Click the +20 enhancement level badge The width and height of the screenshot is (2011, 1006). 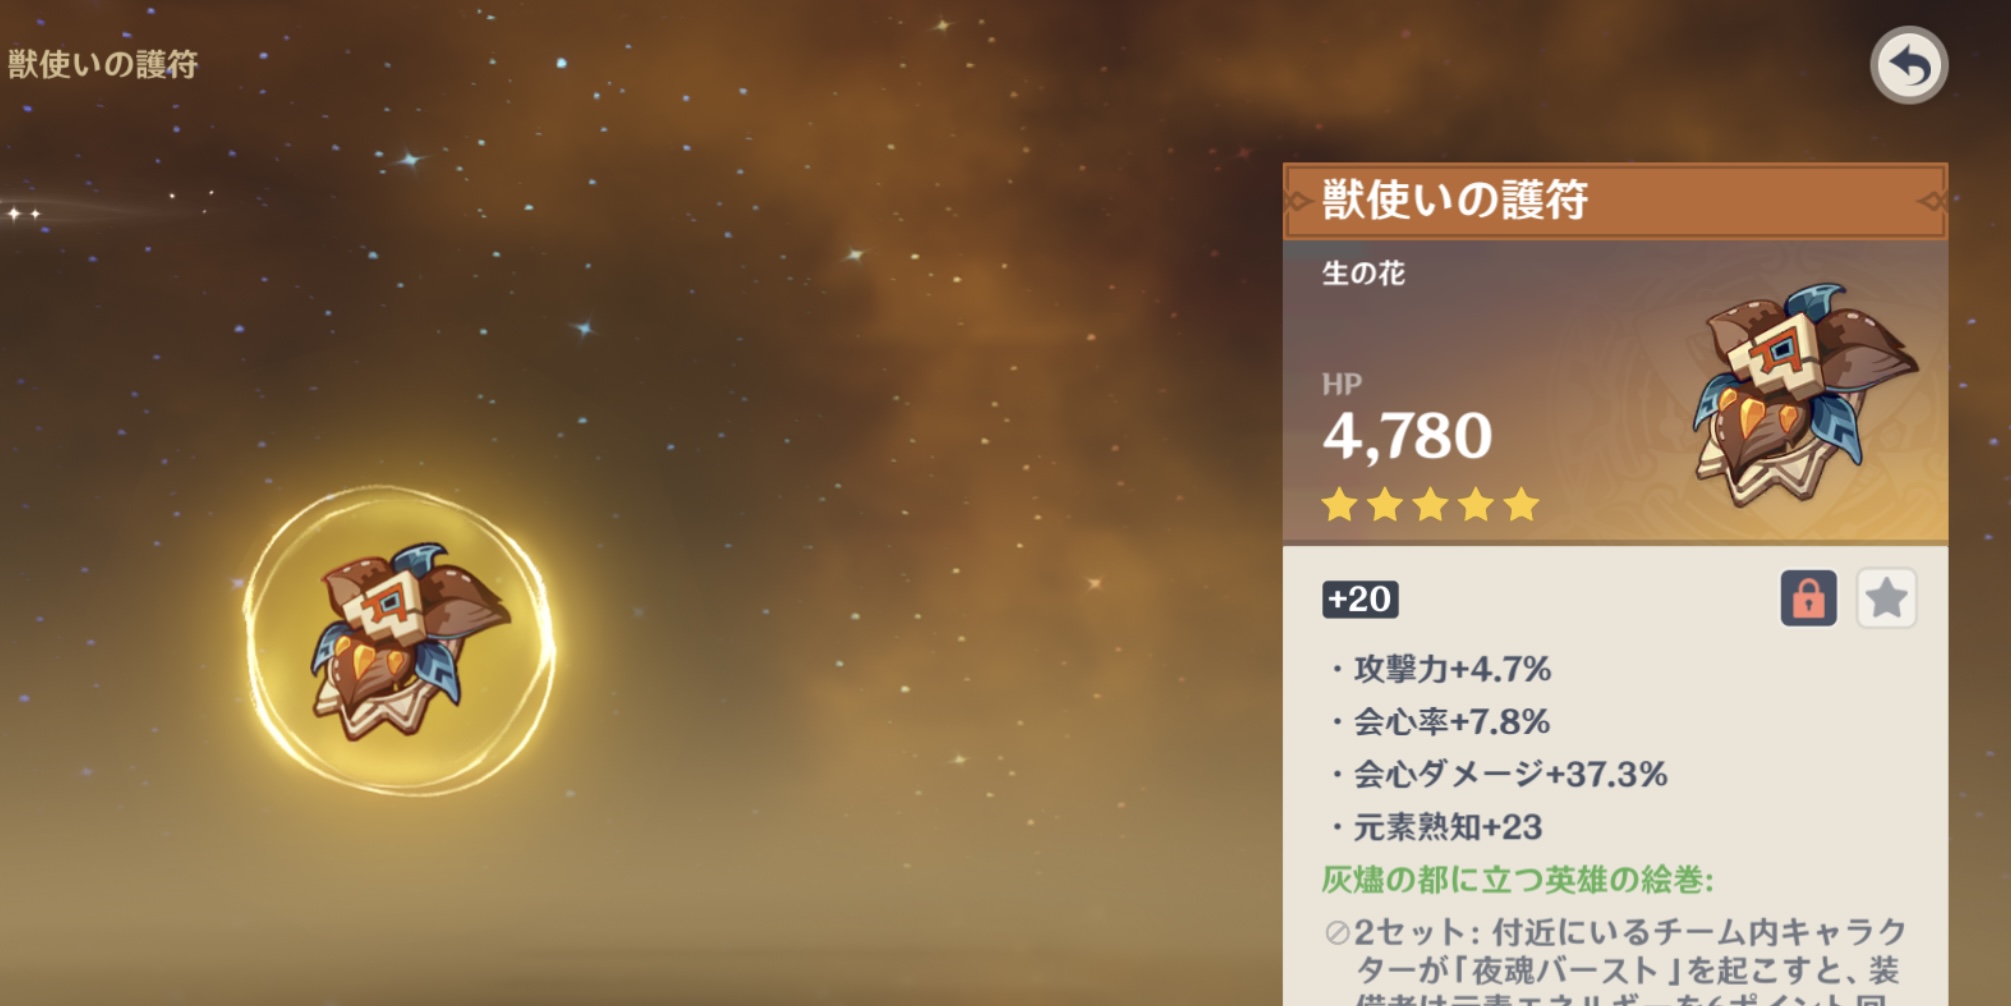(1360, 599)
